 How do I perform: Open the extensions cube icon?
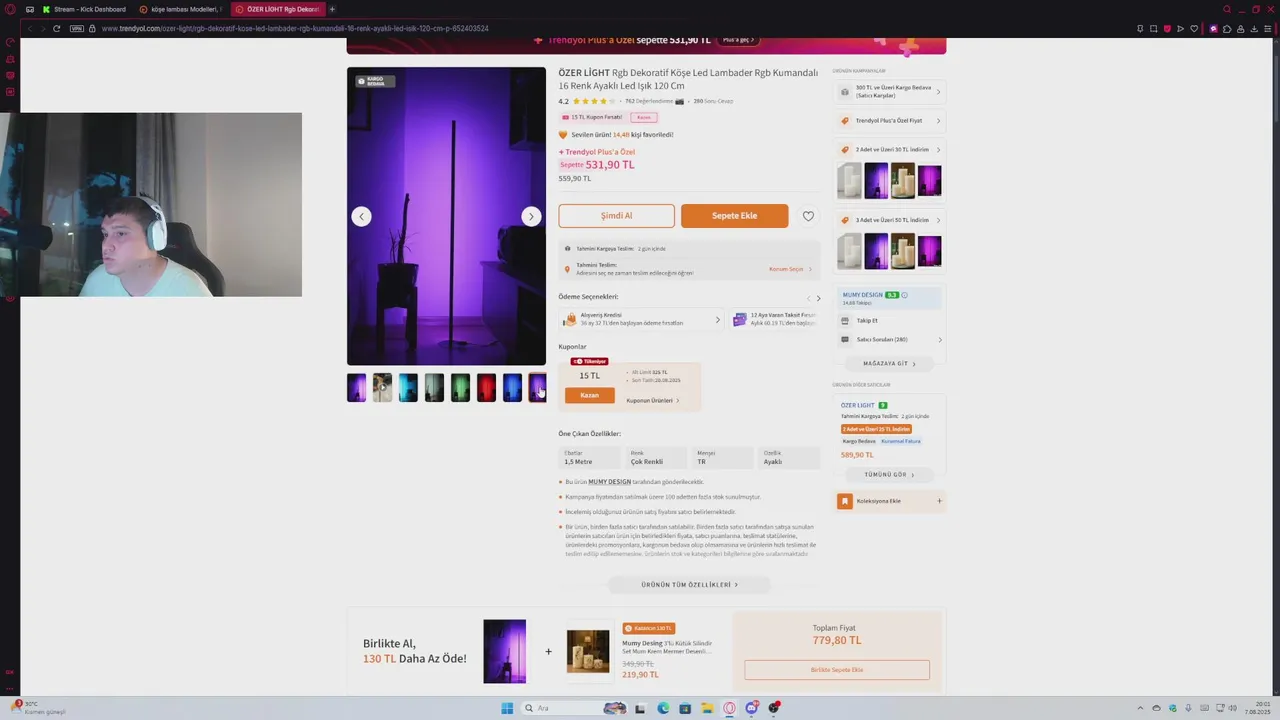point(1228,28)
